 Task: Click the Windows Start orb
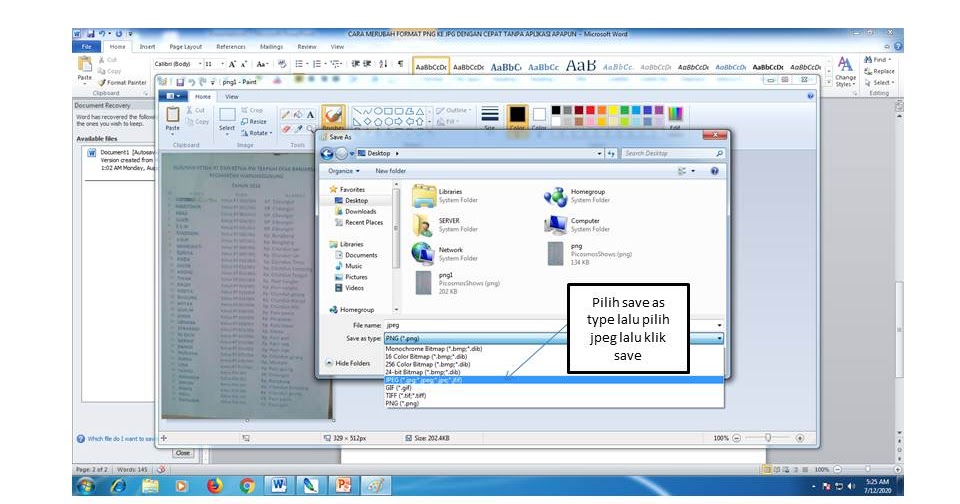86,486
